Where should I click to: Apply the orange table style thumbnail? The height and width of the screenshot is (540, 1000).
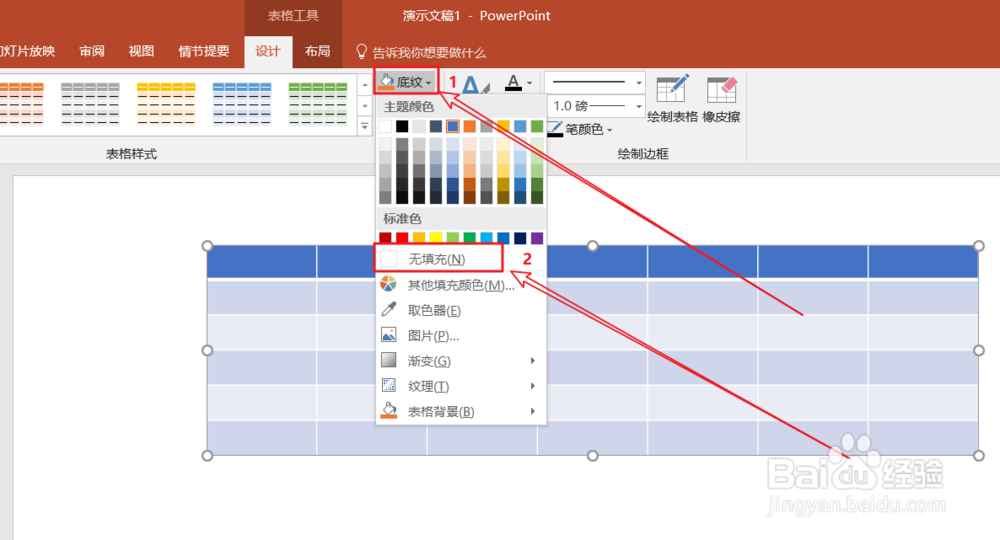22,104
